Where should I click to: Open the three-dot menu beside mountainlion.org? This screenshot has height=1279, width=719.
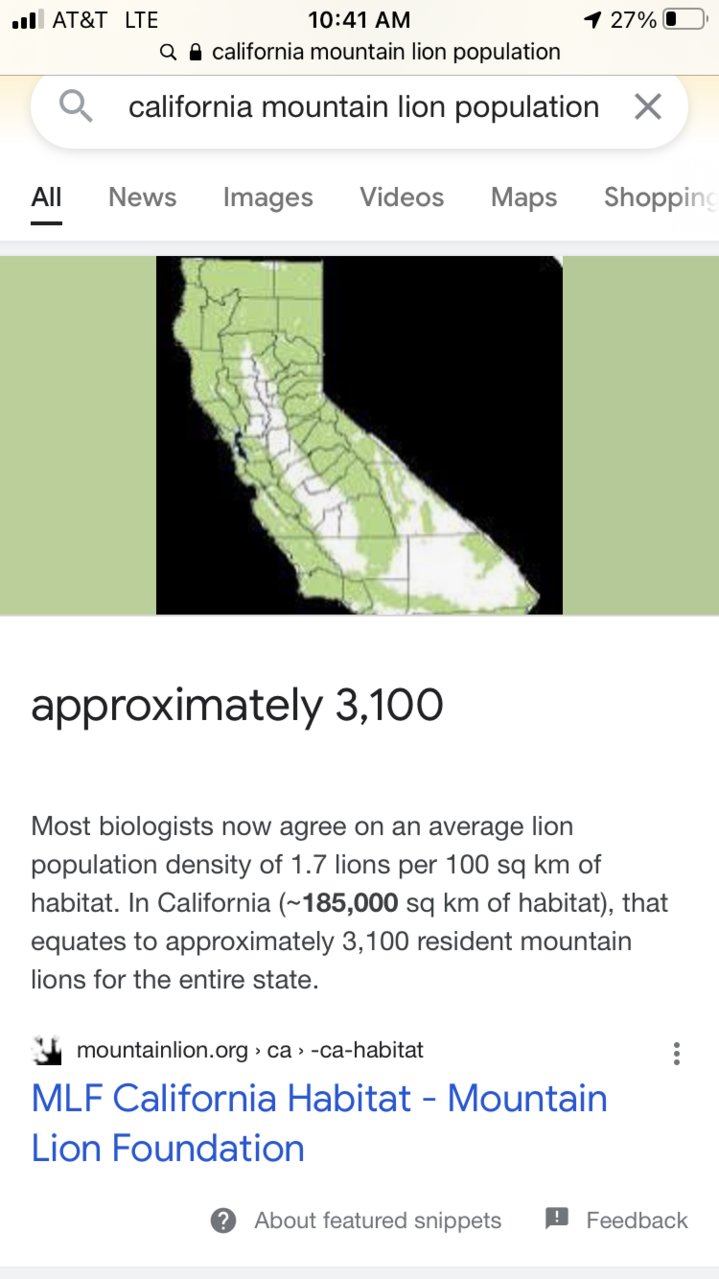coord(677,1053)
